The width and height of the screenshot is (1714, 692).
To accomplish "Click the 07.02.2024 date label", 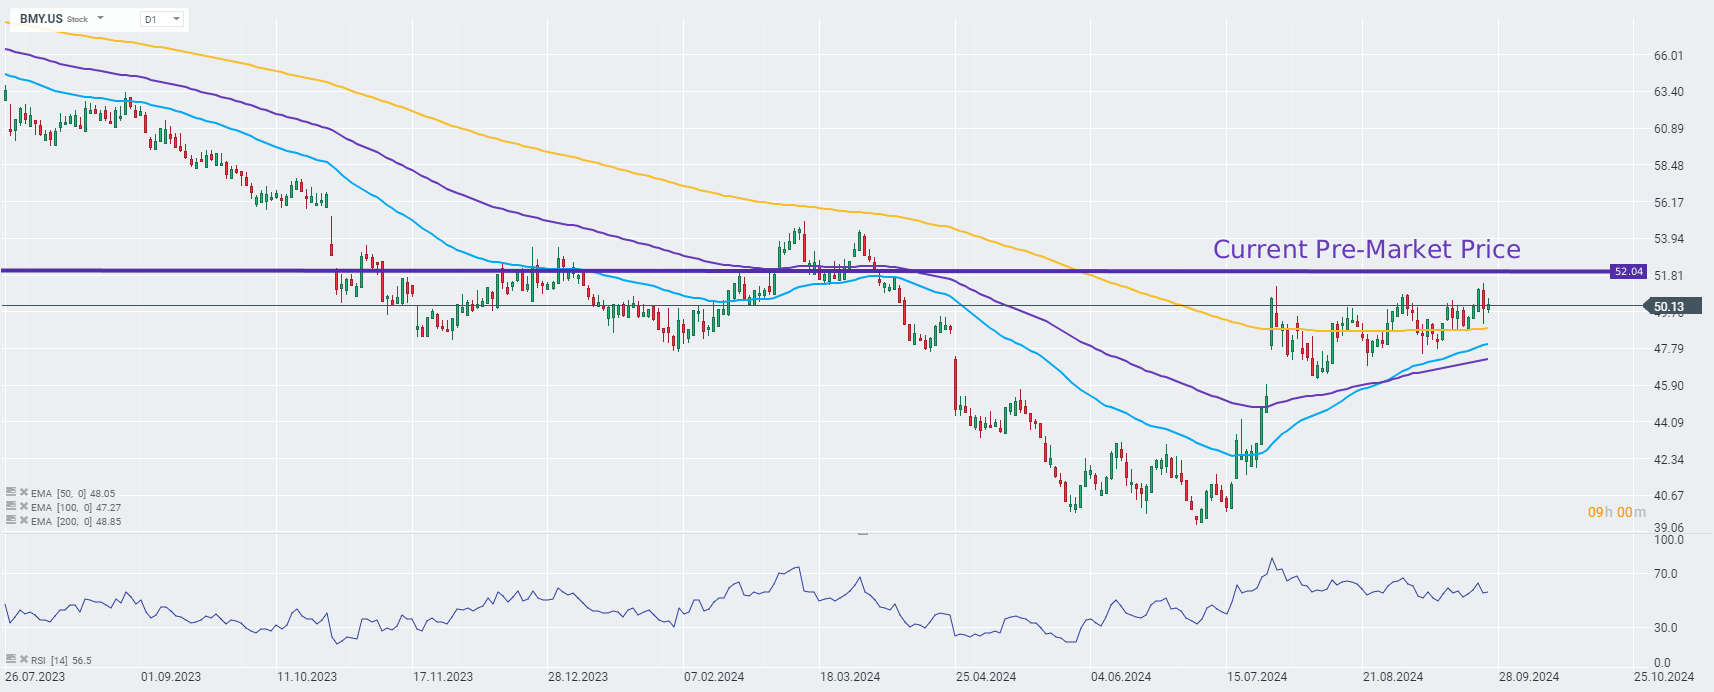I will [x=714, y=677].
